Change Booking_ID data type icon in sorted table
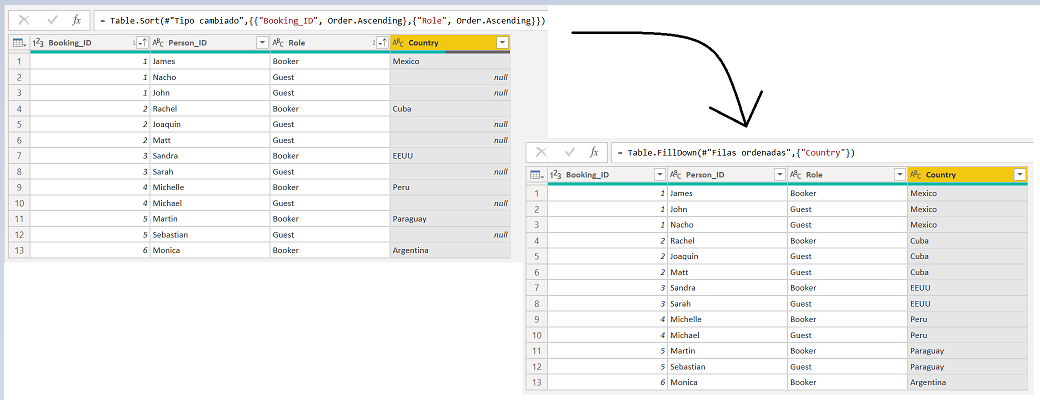The width and height of the screenshot is (1040, 400). click(38, 42)
